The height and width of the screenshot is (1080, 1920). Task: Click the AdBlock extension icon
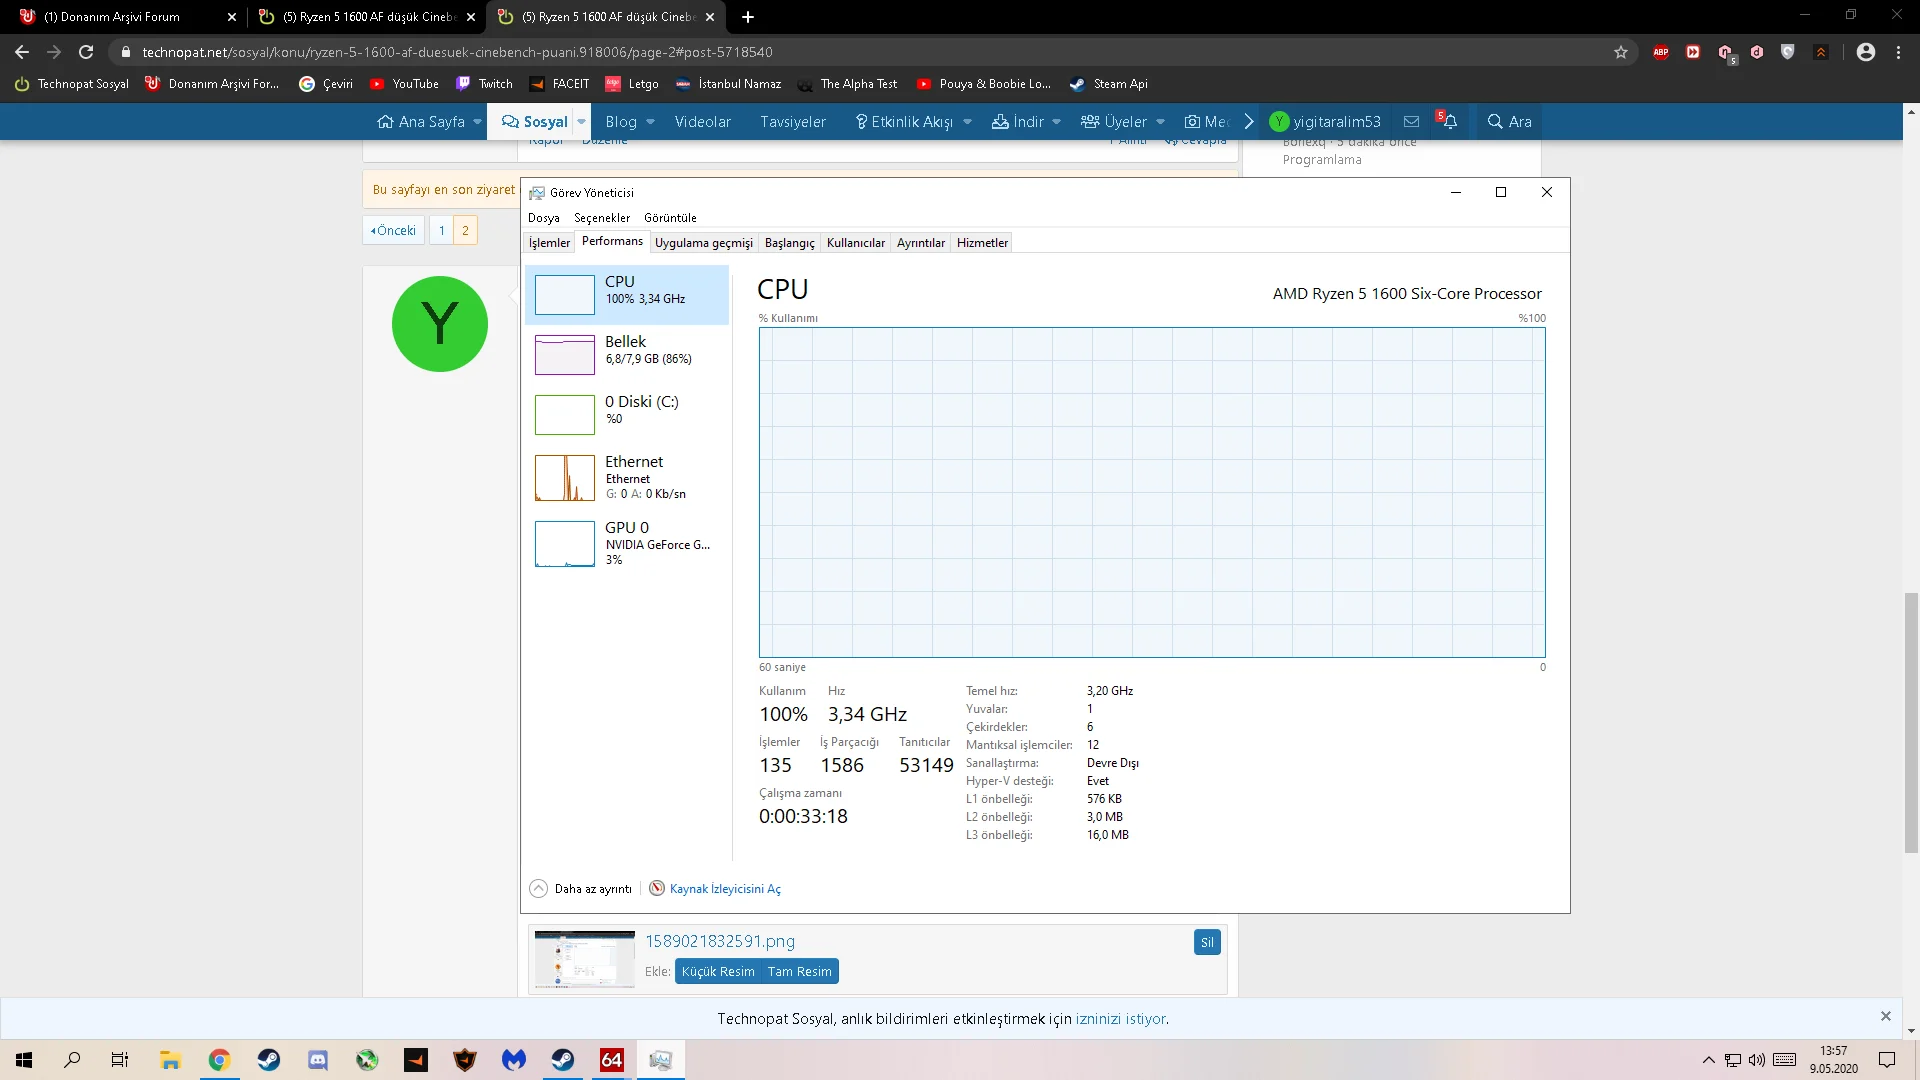tap(1661, 52)
